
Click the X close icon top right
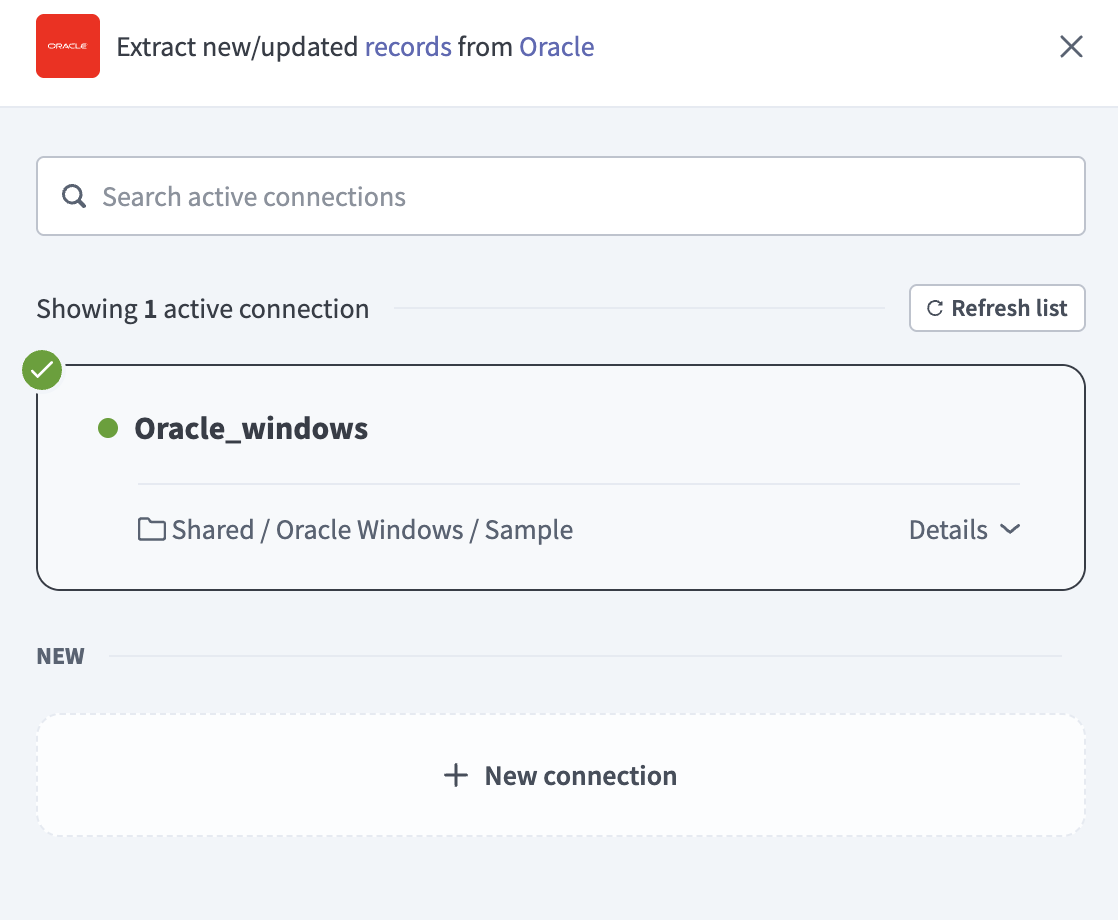click(x=1071, y=46)
